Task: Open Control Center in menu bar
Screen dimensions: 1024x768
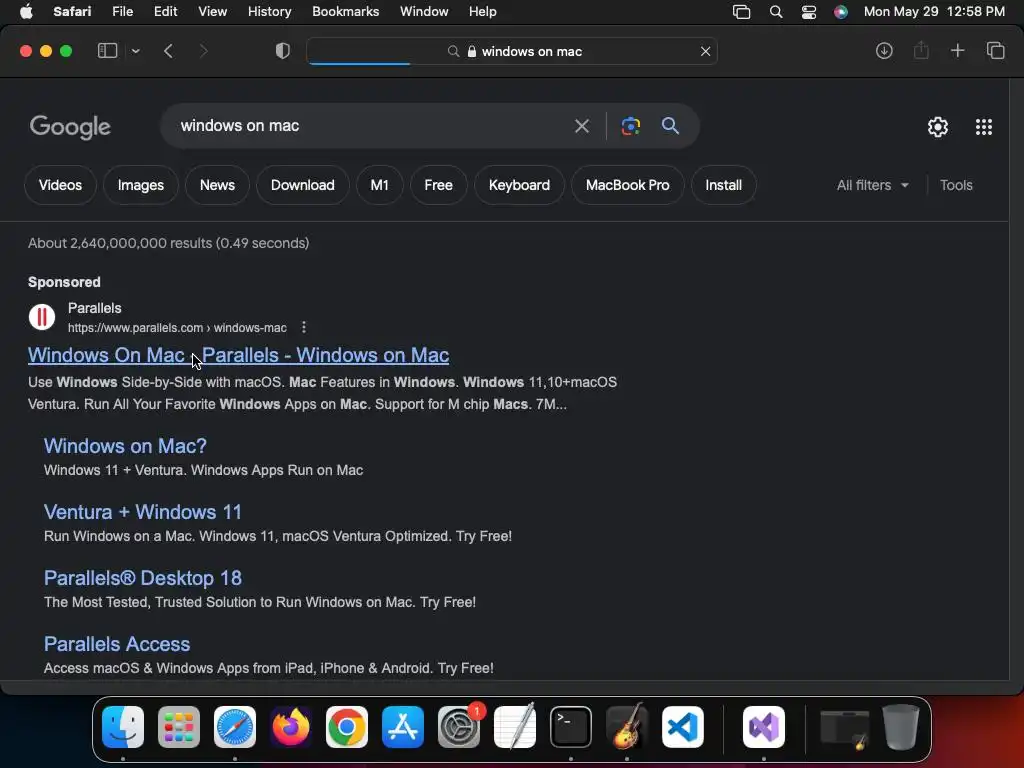Action: (x=808, y=12)
